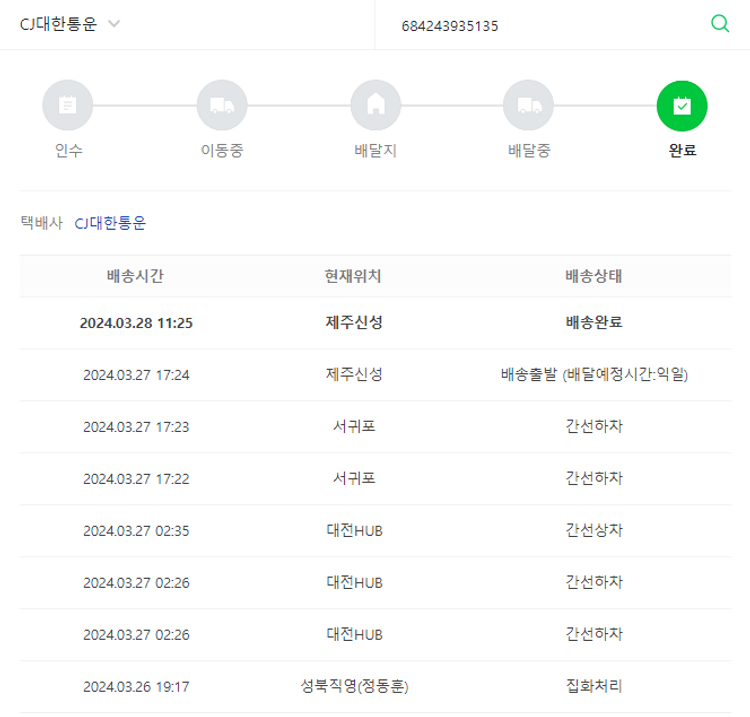
Task: Open the blue CJ대한통운 courier link
Action: click(110, 223)
